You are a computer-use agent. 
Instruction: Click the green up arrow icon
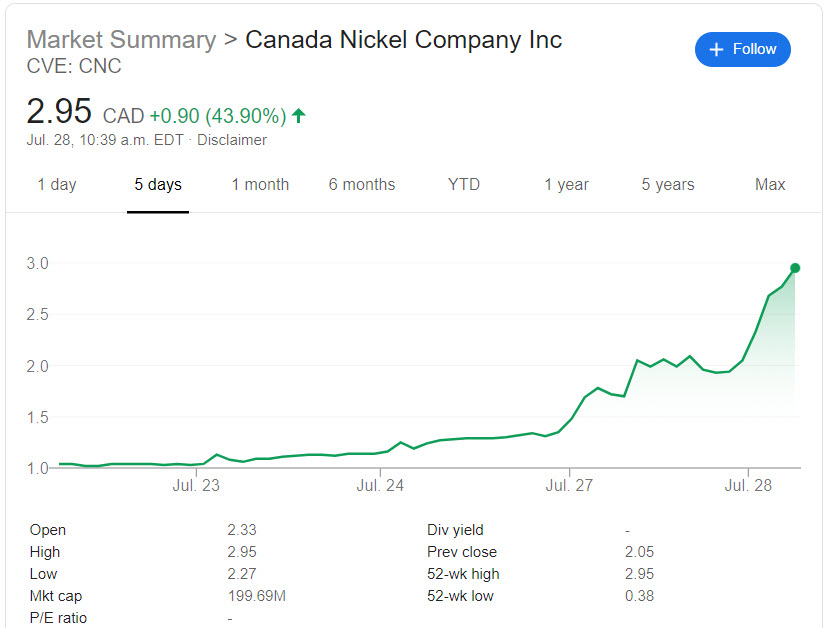coord(298,116)
